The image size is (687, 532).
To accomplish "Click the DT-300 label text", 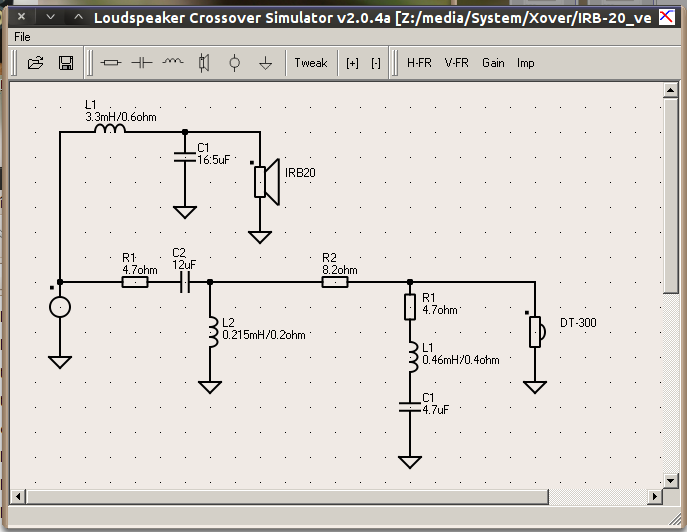I will (578, 323).
